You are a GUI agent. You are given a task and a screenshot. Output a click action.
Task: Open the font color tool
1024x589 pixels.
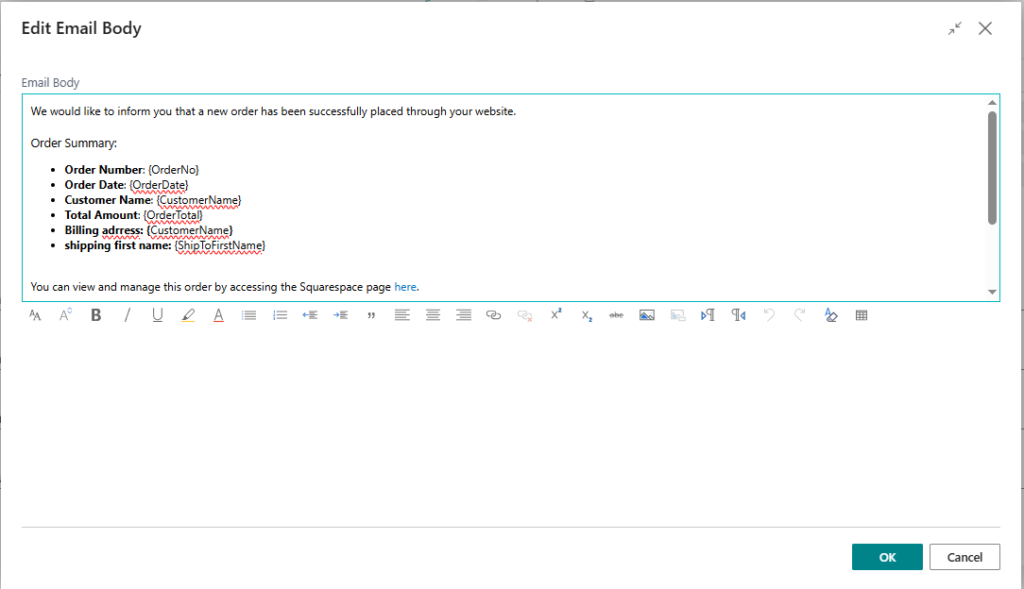coord(218,315)
